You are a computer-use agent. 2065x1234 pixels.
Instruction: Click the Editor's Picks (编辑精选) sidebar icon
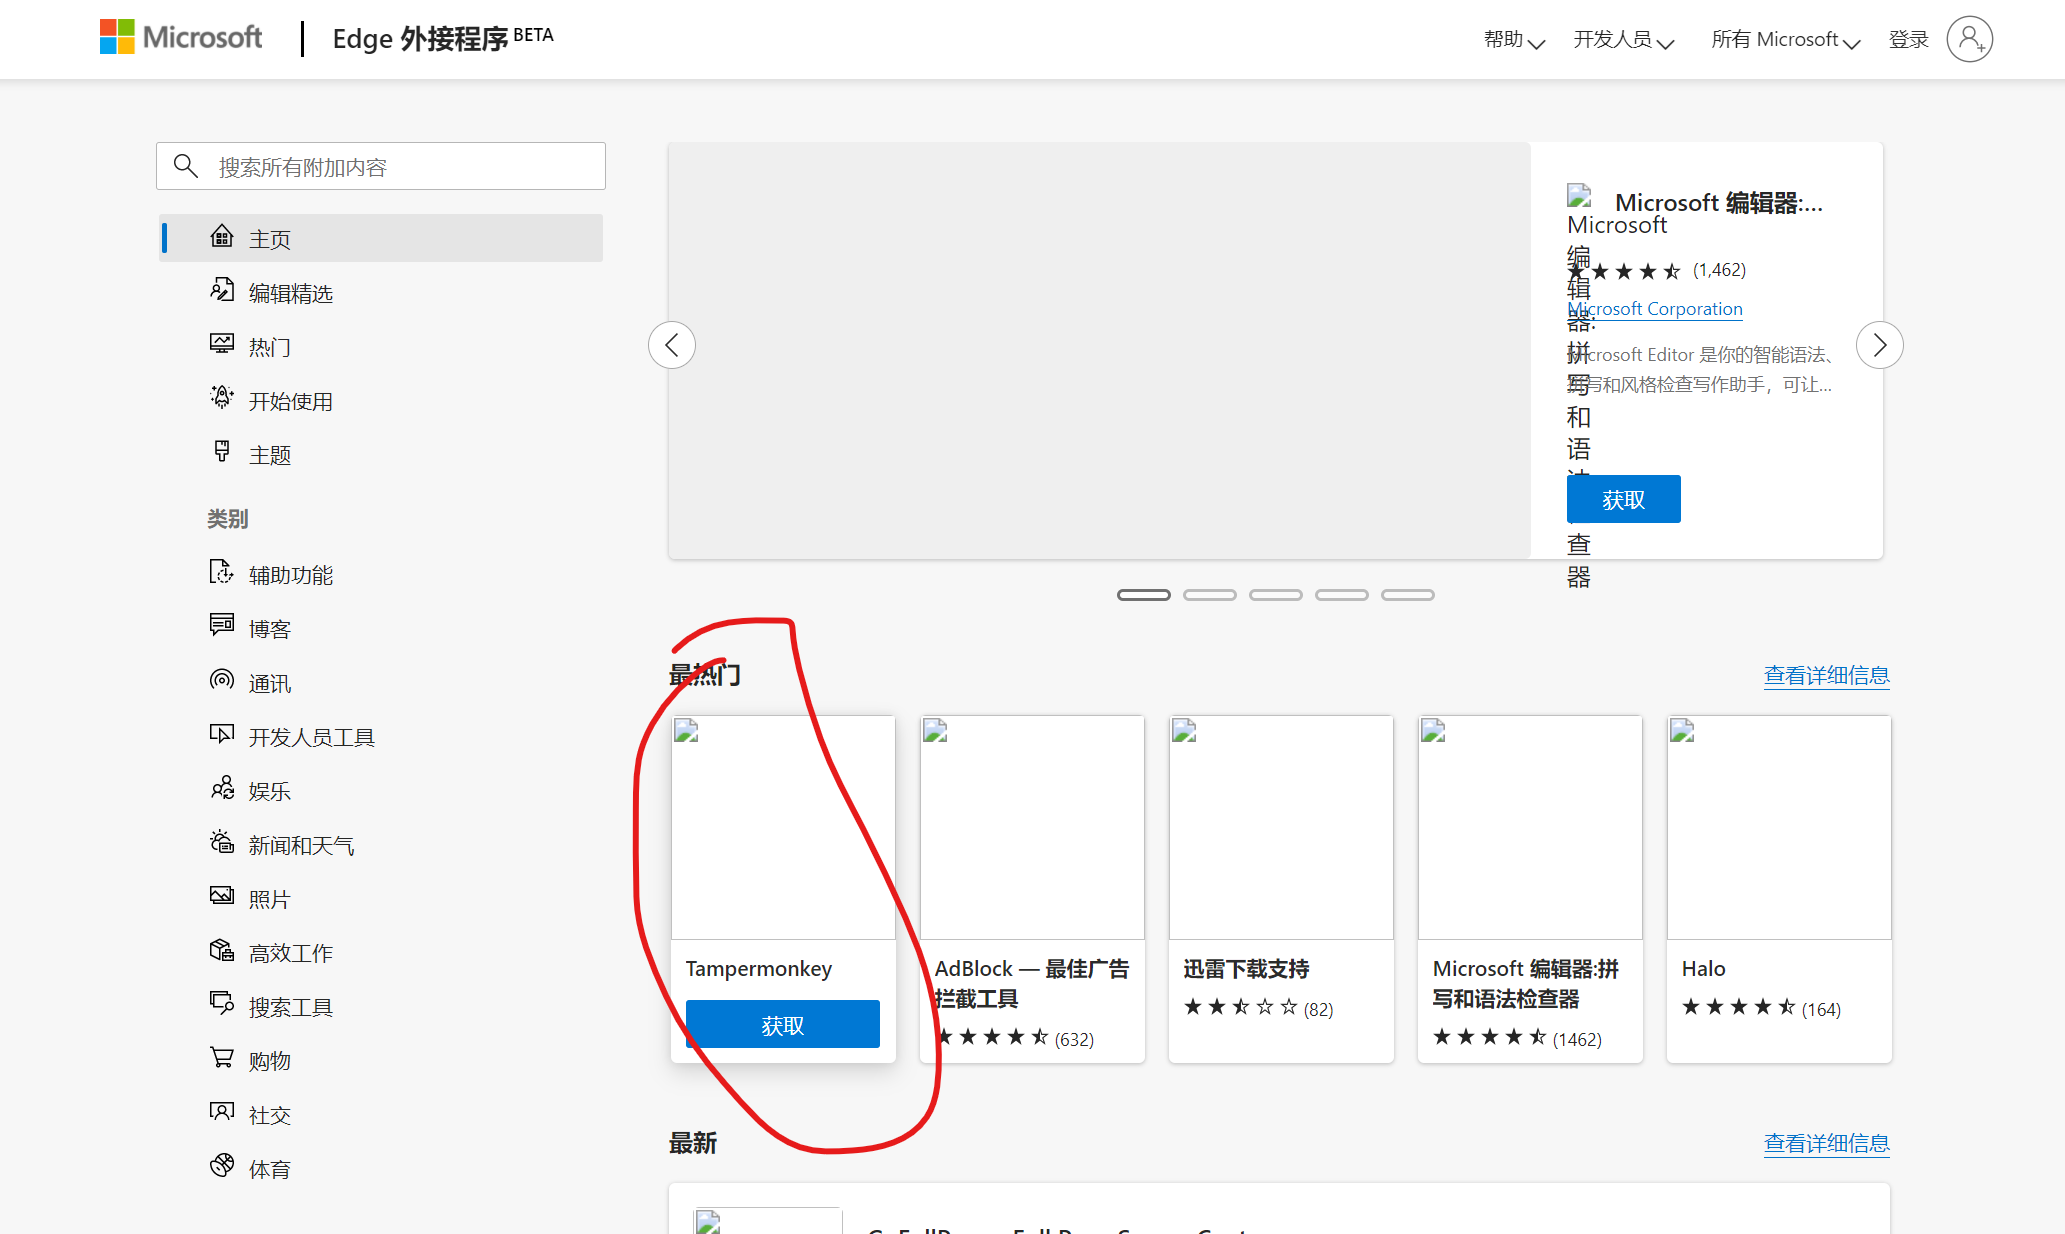point(222,291)
